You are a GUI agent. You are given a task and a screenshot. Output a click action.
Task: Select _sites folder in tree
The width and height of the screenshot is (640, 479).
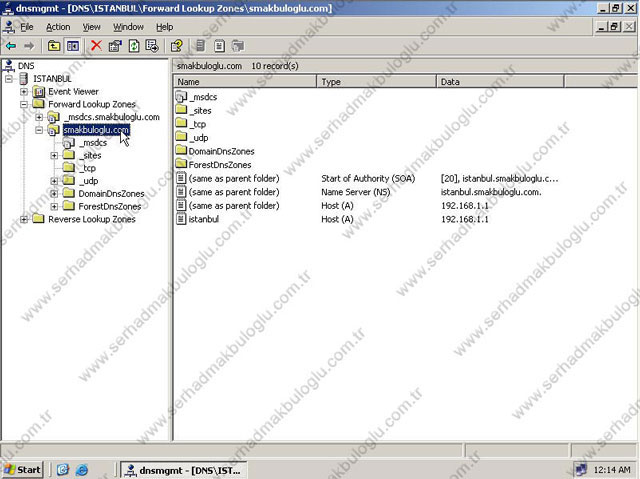click(91, 155)
